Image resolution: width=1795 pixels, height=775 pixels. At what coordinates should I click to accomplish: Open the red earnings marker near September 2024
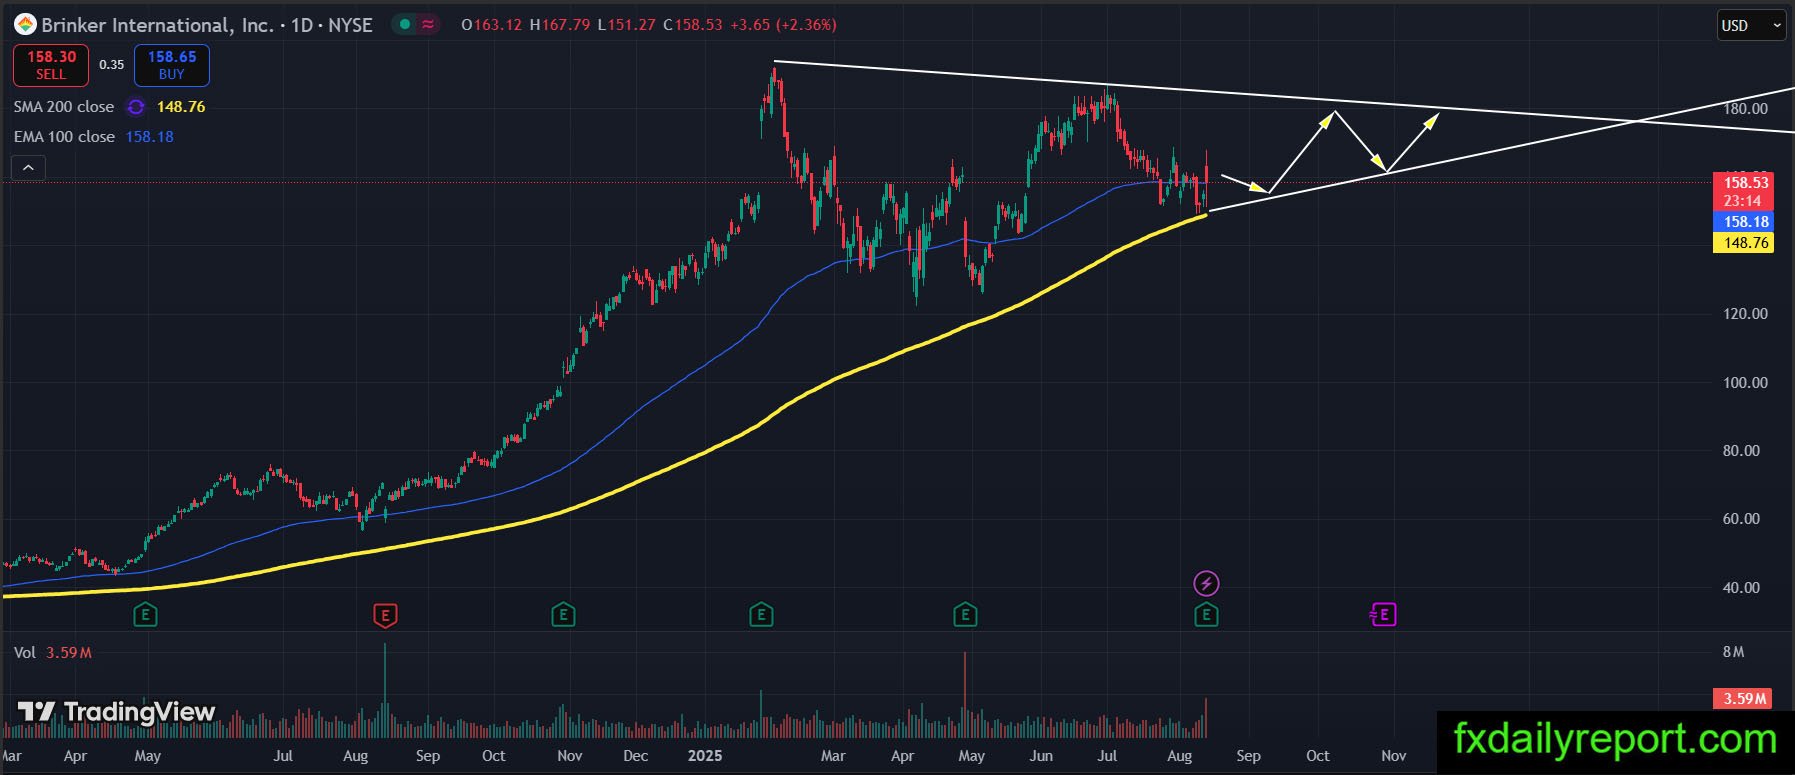click(x=385, y=615)
